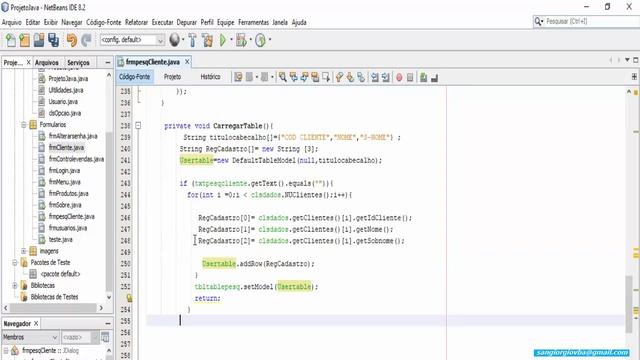Open dropdown arrow beside Profile Project icon

tap(270, 40)
